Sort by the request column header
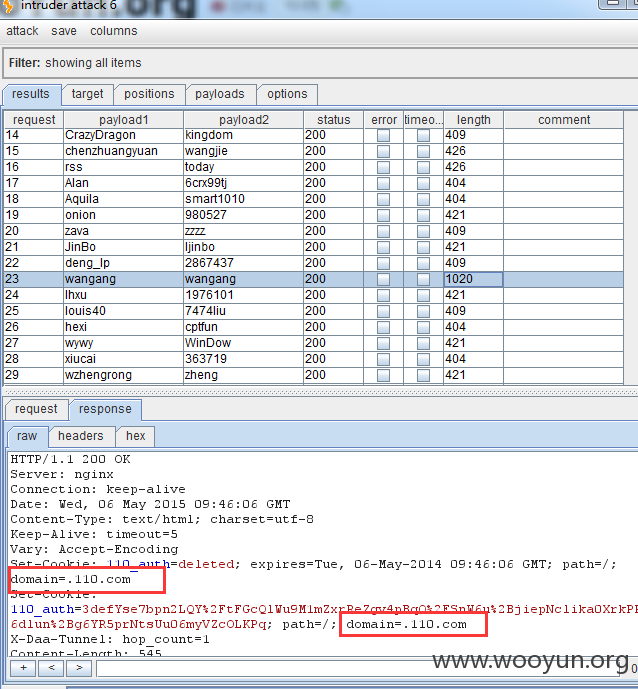The image size is (638, 689). click(34, 120)
